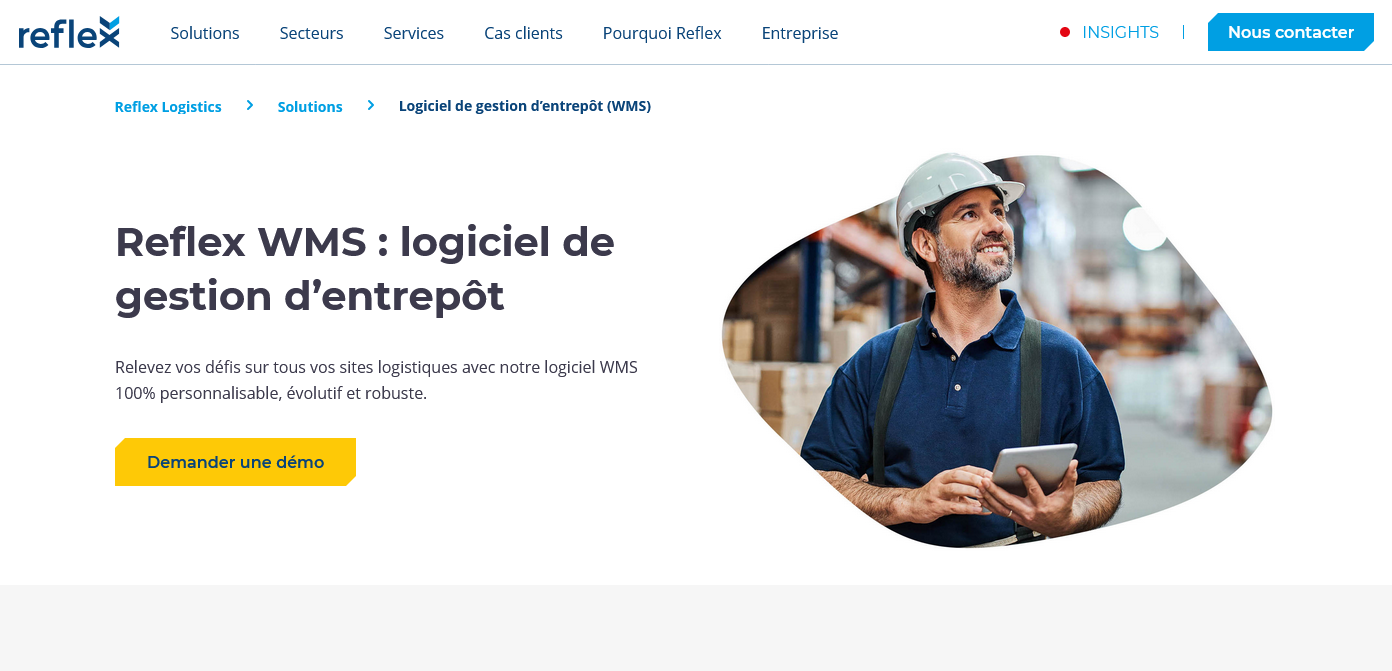Click the Demander une démo button
Screen dimensions: 1392x671
click(x=235, y=462)
